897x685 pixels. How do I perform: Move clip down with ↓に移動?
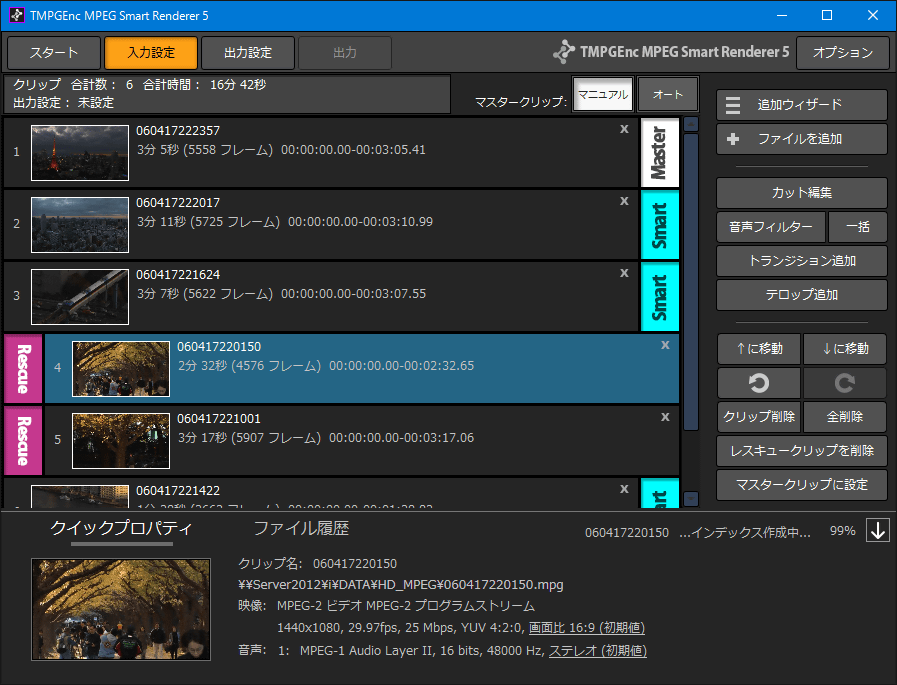point(844,349)
